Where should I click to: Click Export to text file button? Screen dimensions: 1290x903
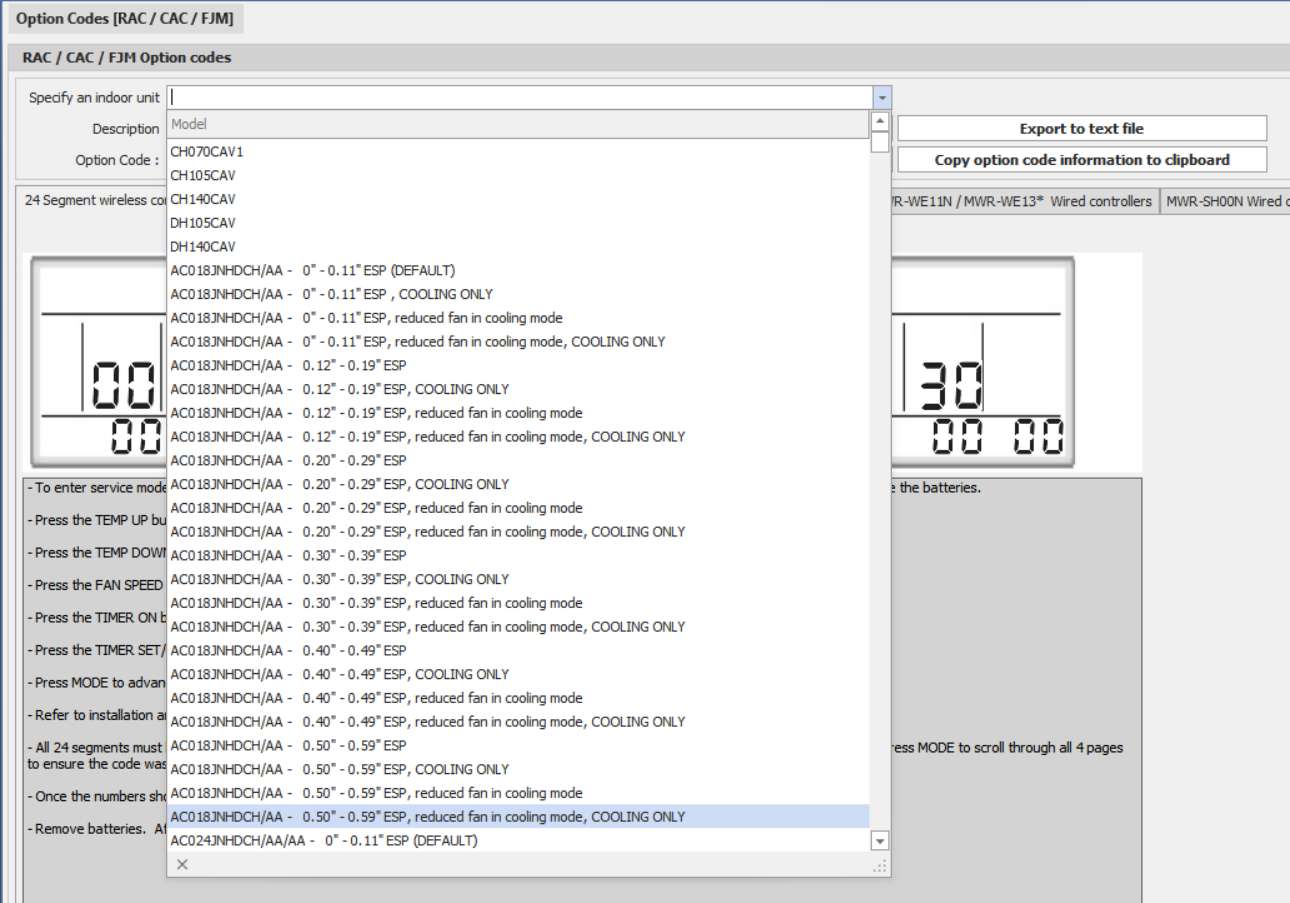pos(1081,129)
